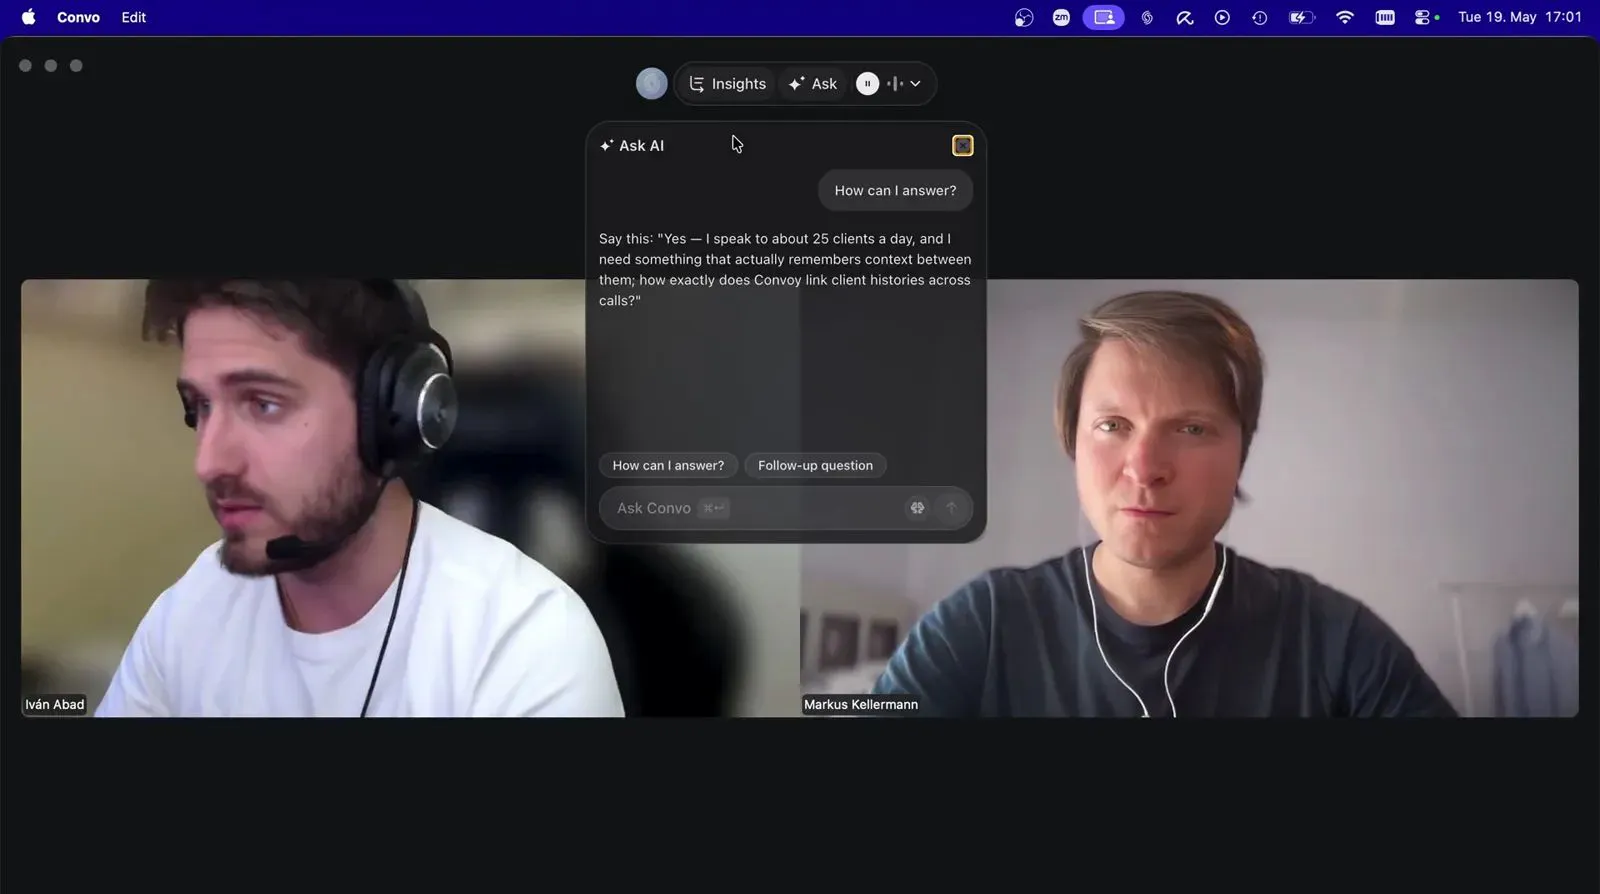Click the Iván Abad name label
The width and height of the screenshot is (1600, 894).
pyautogui.click(x=55, y=704)
